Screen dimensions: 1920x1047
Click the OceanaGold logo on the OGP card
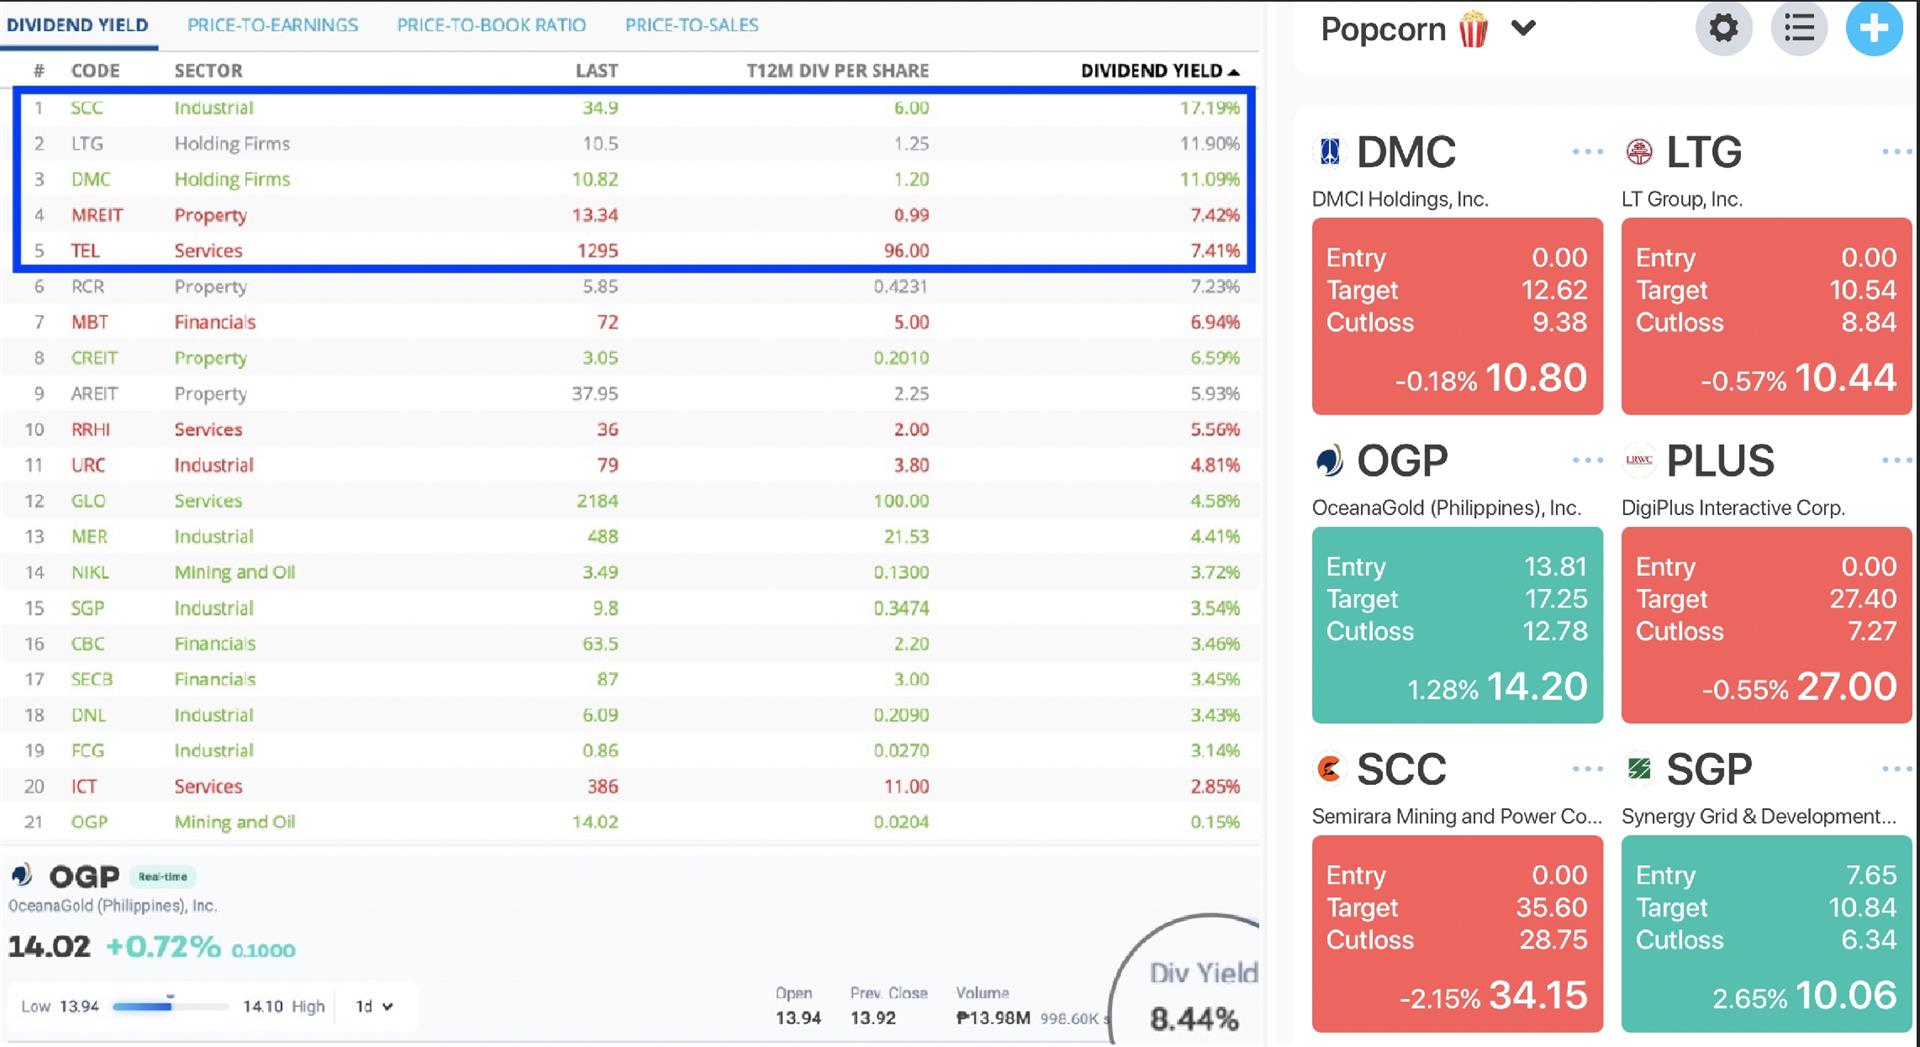tap(1328, 460)
